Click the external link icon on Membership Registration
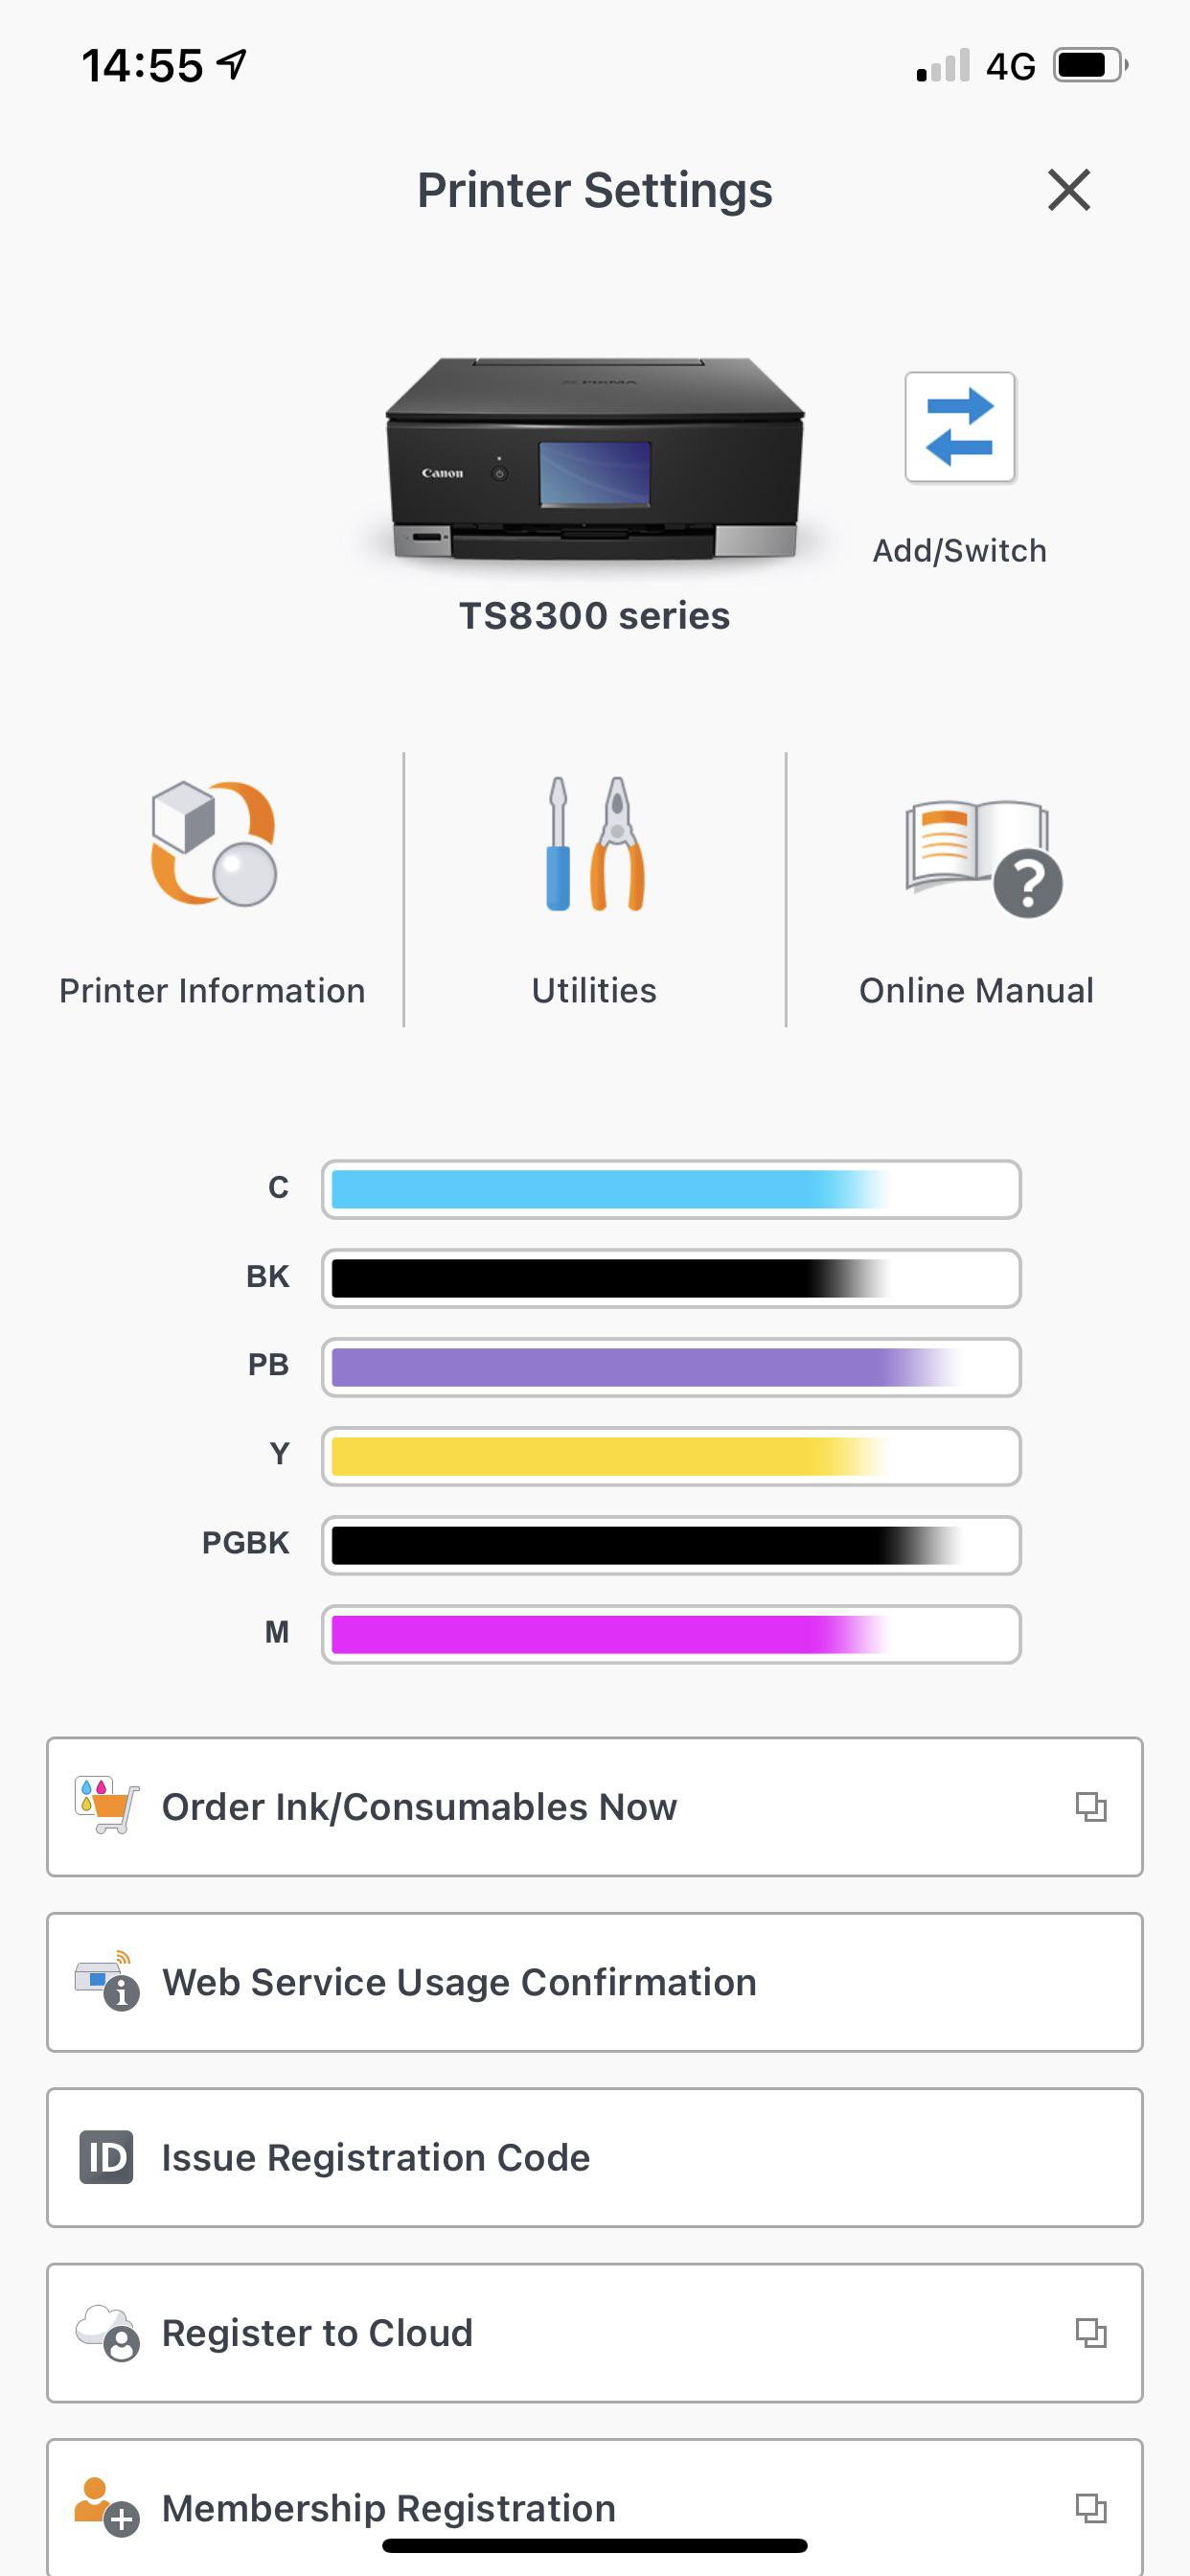1190x2576 pixels. pyautogui.click(x=1093, y=2507)
